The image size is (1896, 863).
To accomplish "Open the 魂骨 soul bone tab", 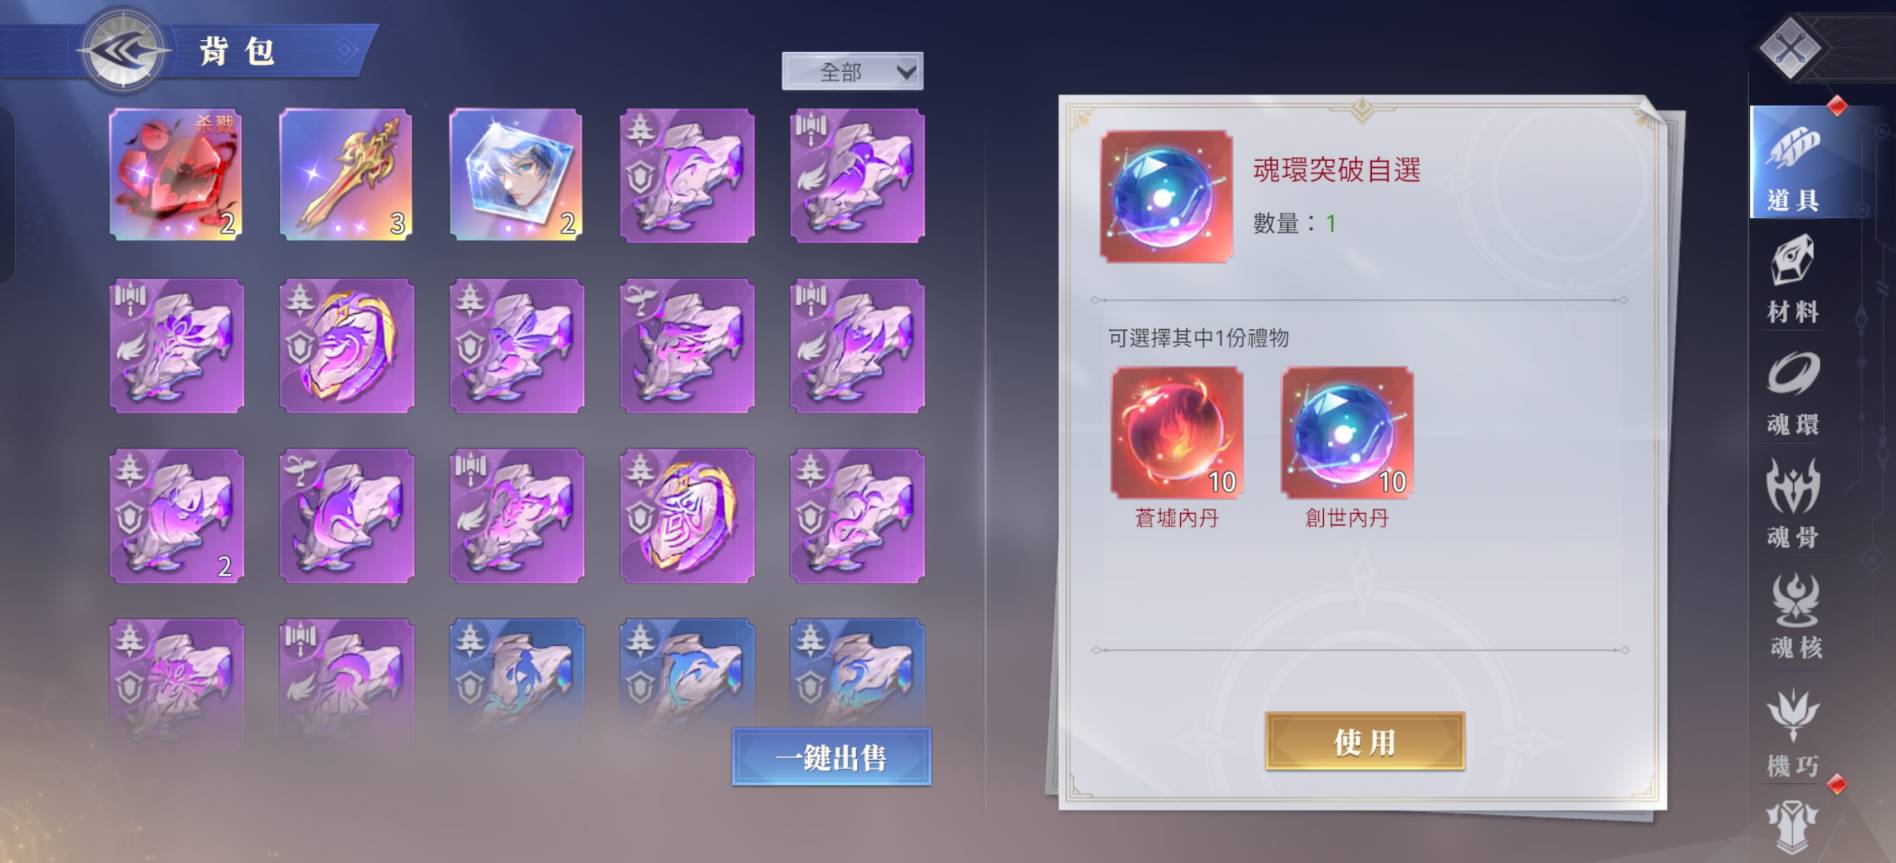I will pyautogui.click(x=1793, y=505).
